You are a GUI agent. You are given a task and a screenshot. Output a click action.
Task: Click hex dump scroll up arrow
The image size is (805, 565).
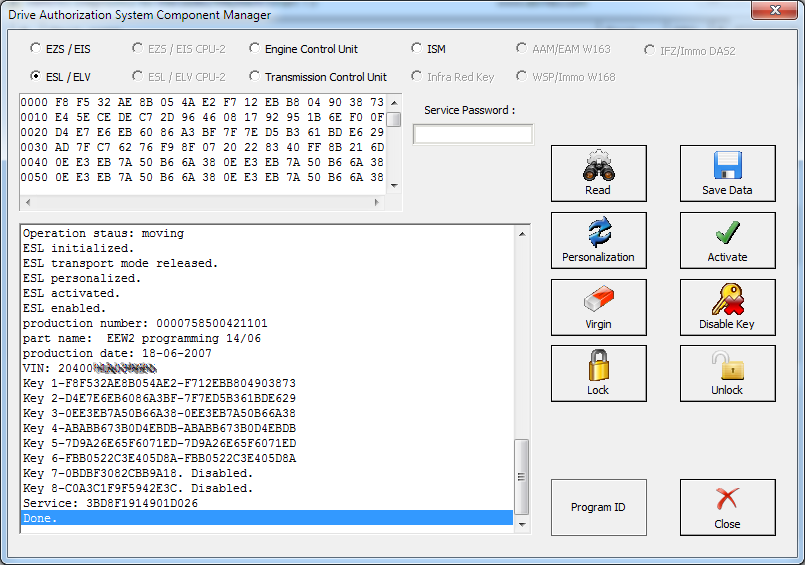(x=394, y=102)
